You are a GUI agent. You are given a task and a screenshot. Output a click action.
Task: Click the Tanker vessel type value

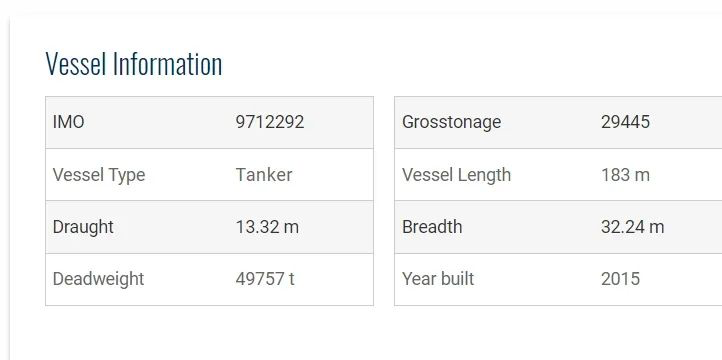click(264, 174)
